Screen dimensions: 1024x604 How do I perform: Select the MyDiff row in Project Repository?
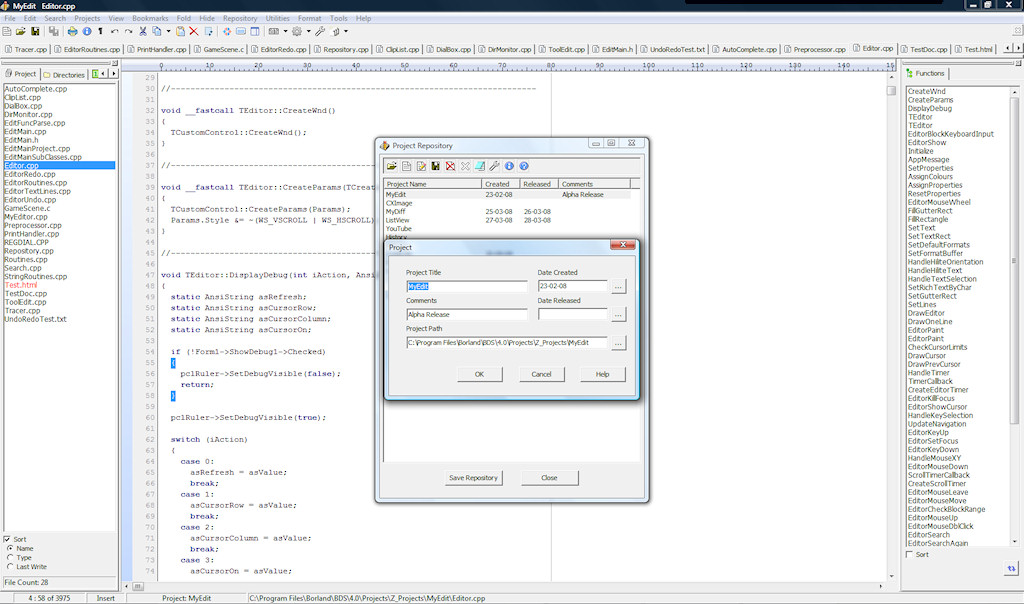pos(507,212)
